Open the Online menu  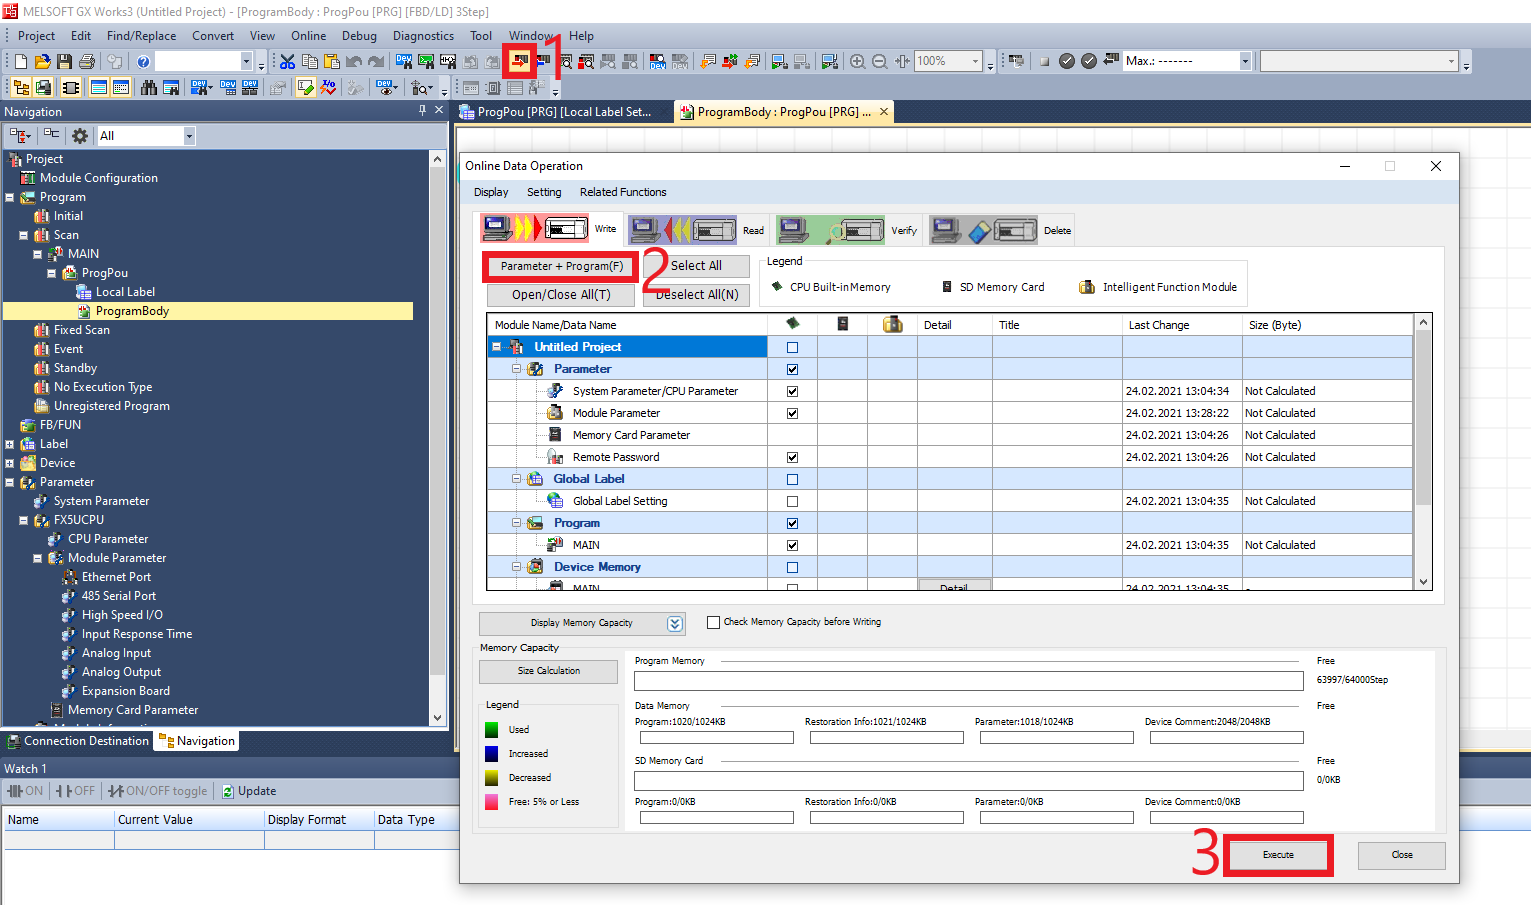309,35
